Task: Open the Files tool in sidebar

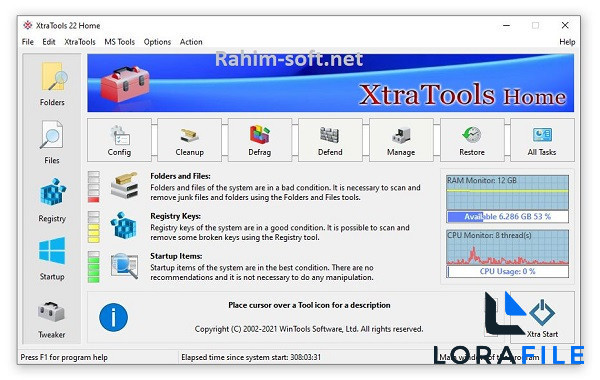Action: point(52,142)
